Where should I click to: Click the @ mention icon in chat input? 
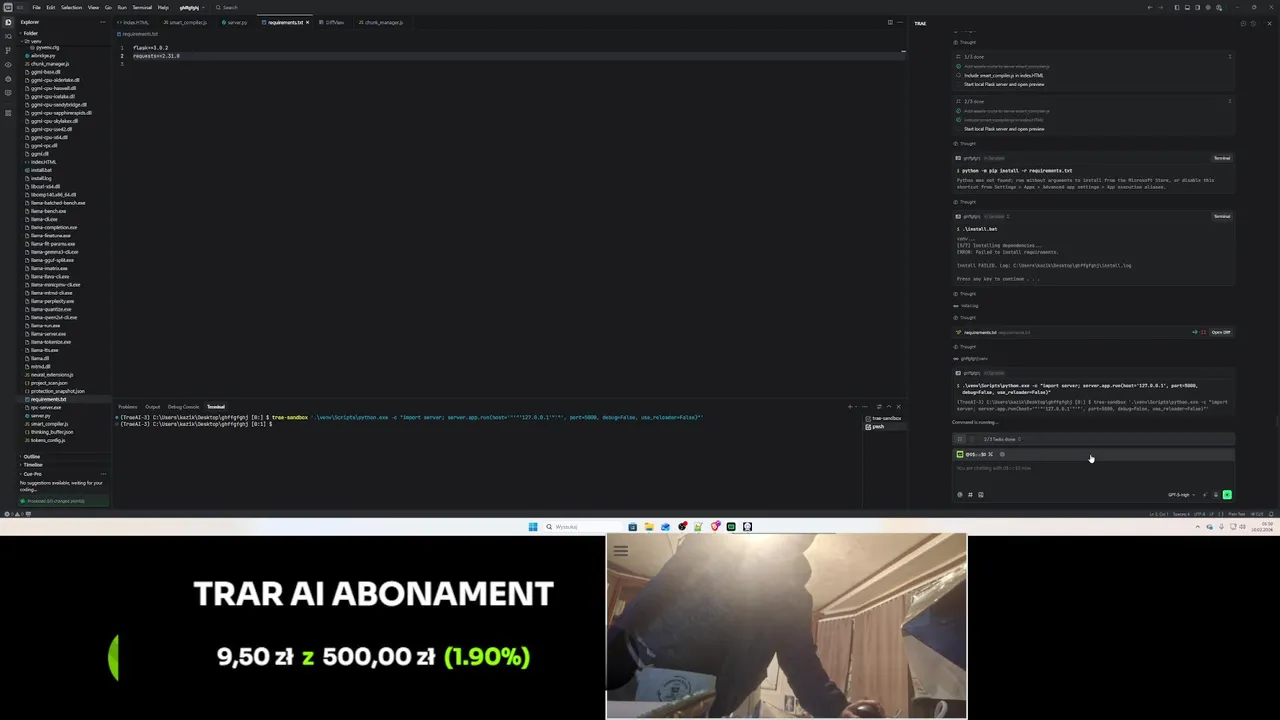[x=960, y=494]
